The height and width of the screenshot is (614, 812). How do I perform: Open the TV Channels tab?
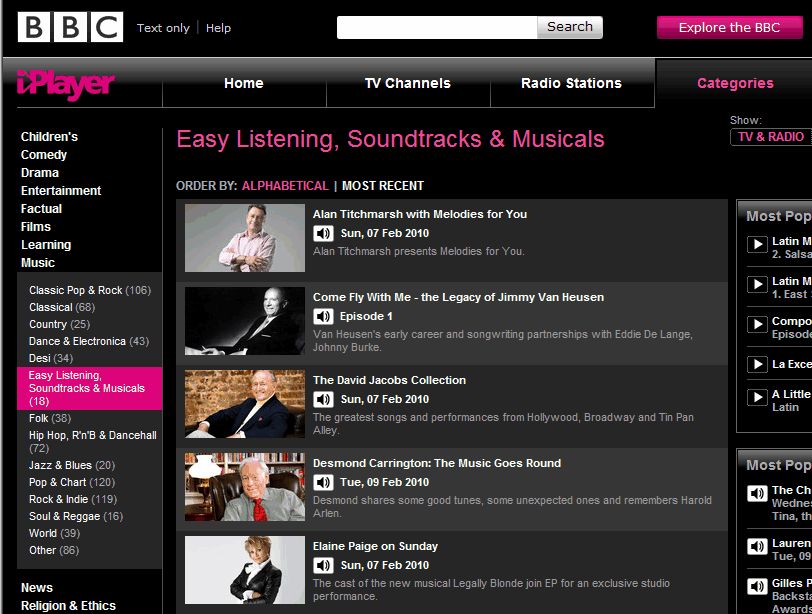pyautogui.click(x=408, y=83)
